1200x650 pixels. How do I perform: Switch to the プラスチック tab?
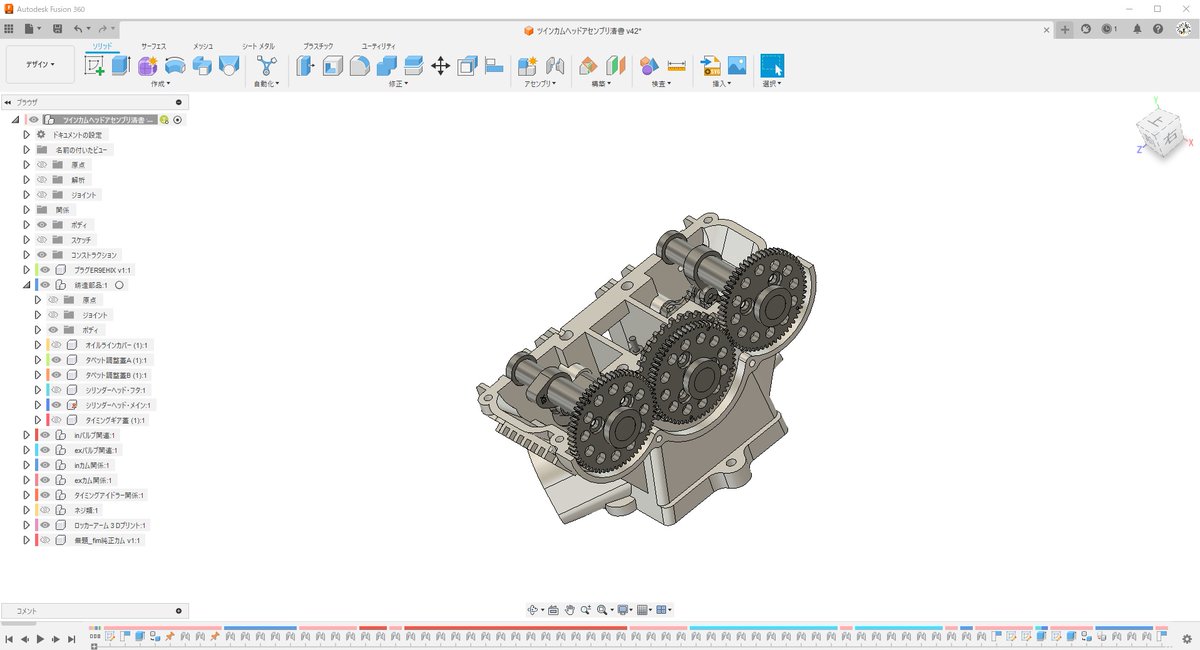click(319, 46)
